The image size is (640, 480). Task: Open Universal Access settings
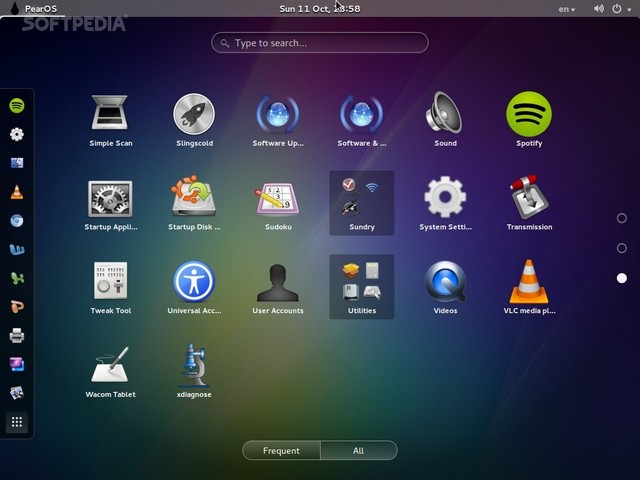[194, 287]
